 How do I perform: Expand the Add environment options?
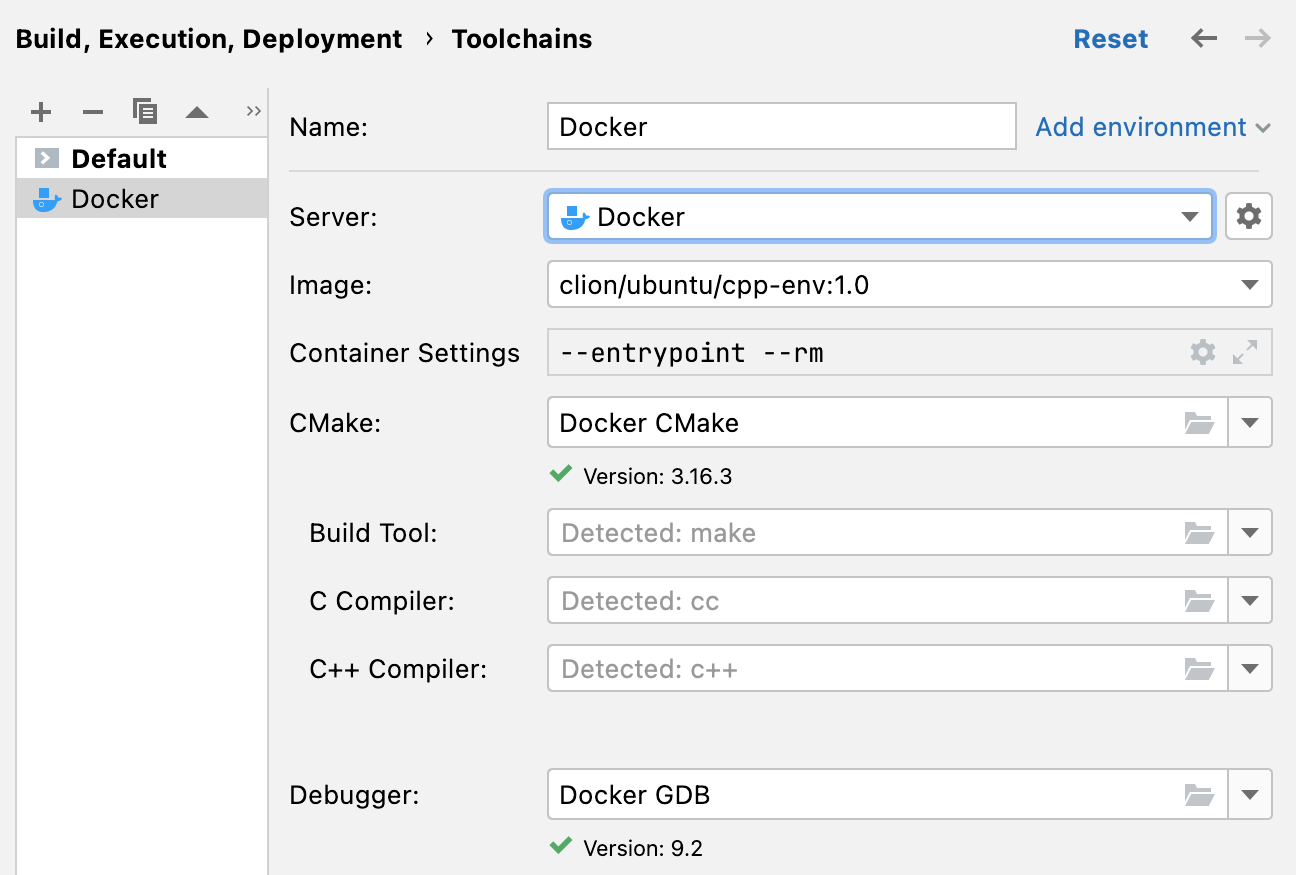1152,127
